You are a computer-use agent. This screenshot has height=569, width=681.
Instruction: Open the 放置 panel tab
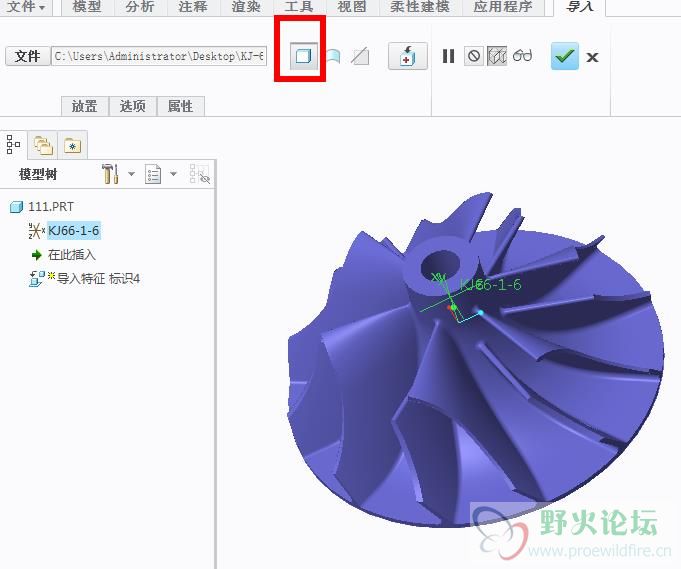click(x=85, y=106)
